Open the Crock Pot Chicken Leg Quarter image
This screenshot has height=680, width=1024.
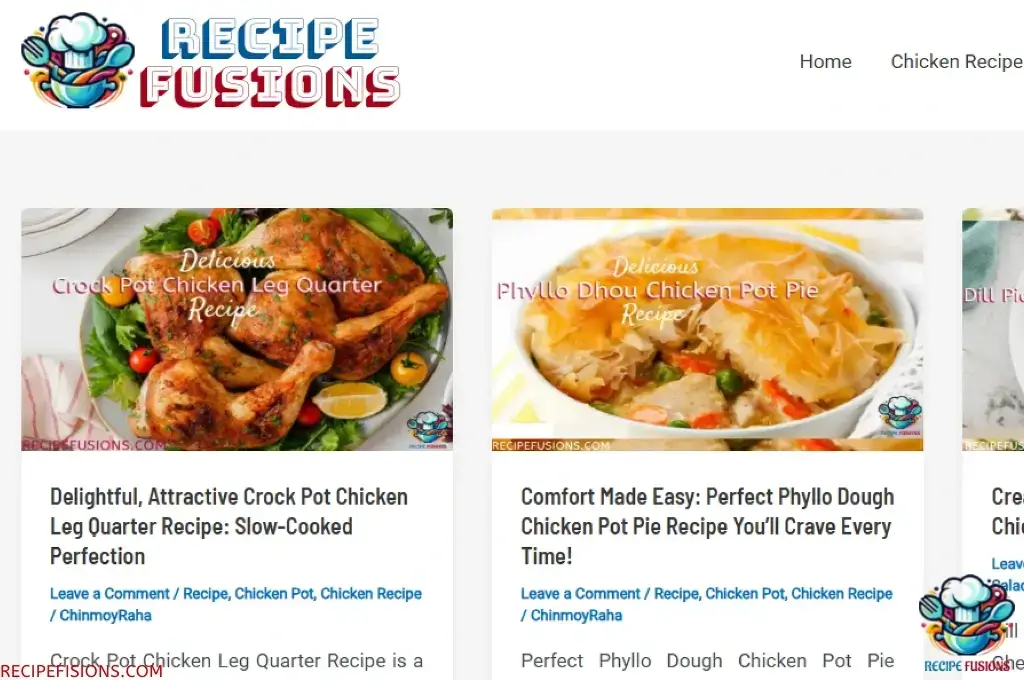[x=237, y=329]
